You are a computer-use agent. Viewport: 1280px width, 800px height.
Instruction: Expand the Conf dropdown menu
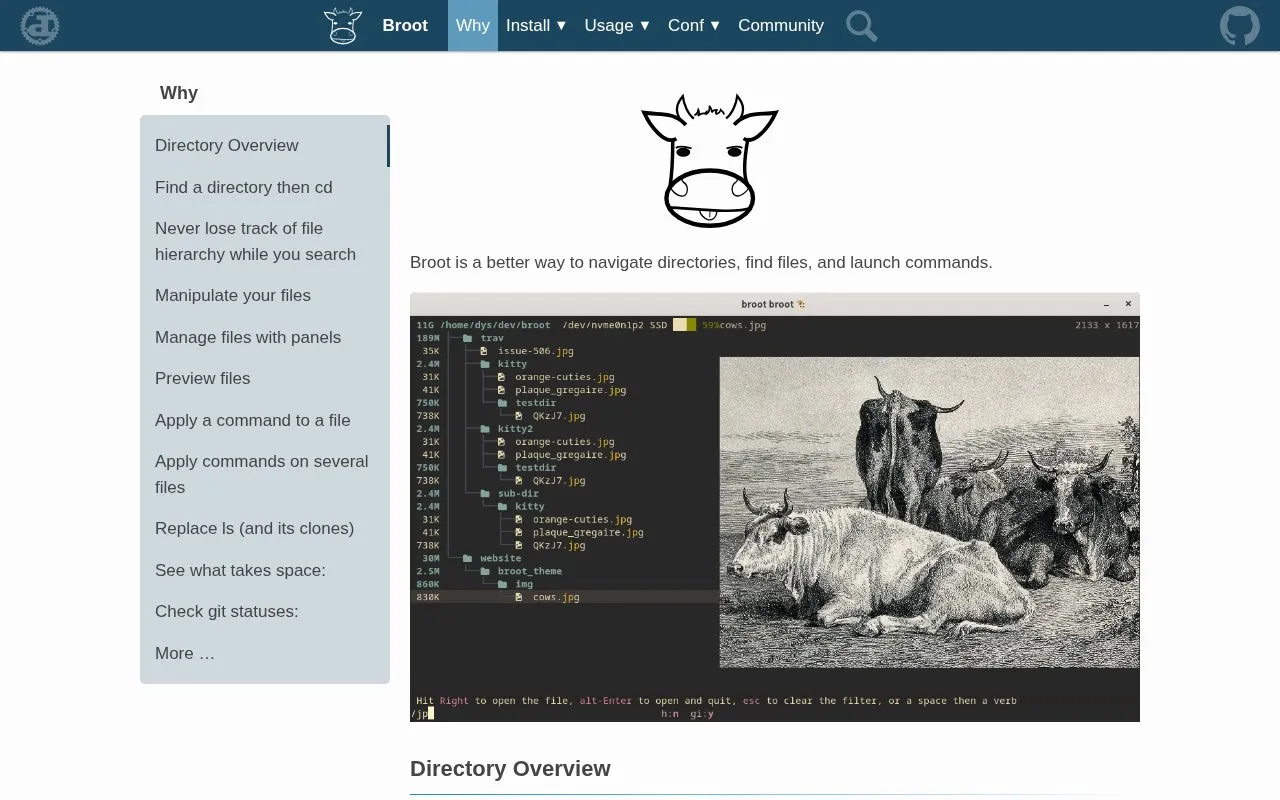(694, 25)
